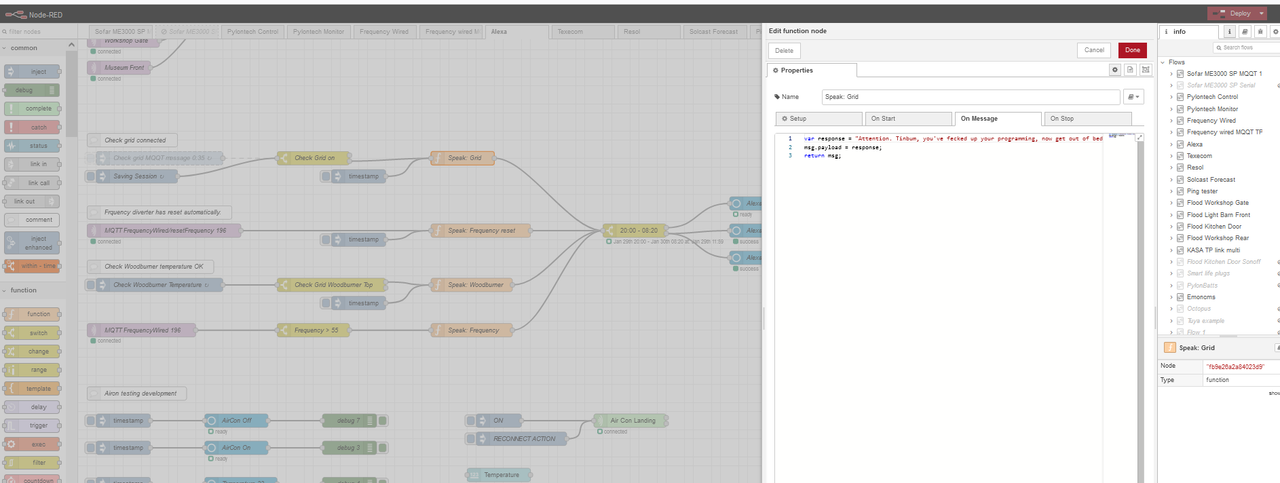Switch to the On Start tab
Screen dimensions: 1280x483
(906, 118)
